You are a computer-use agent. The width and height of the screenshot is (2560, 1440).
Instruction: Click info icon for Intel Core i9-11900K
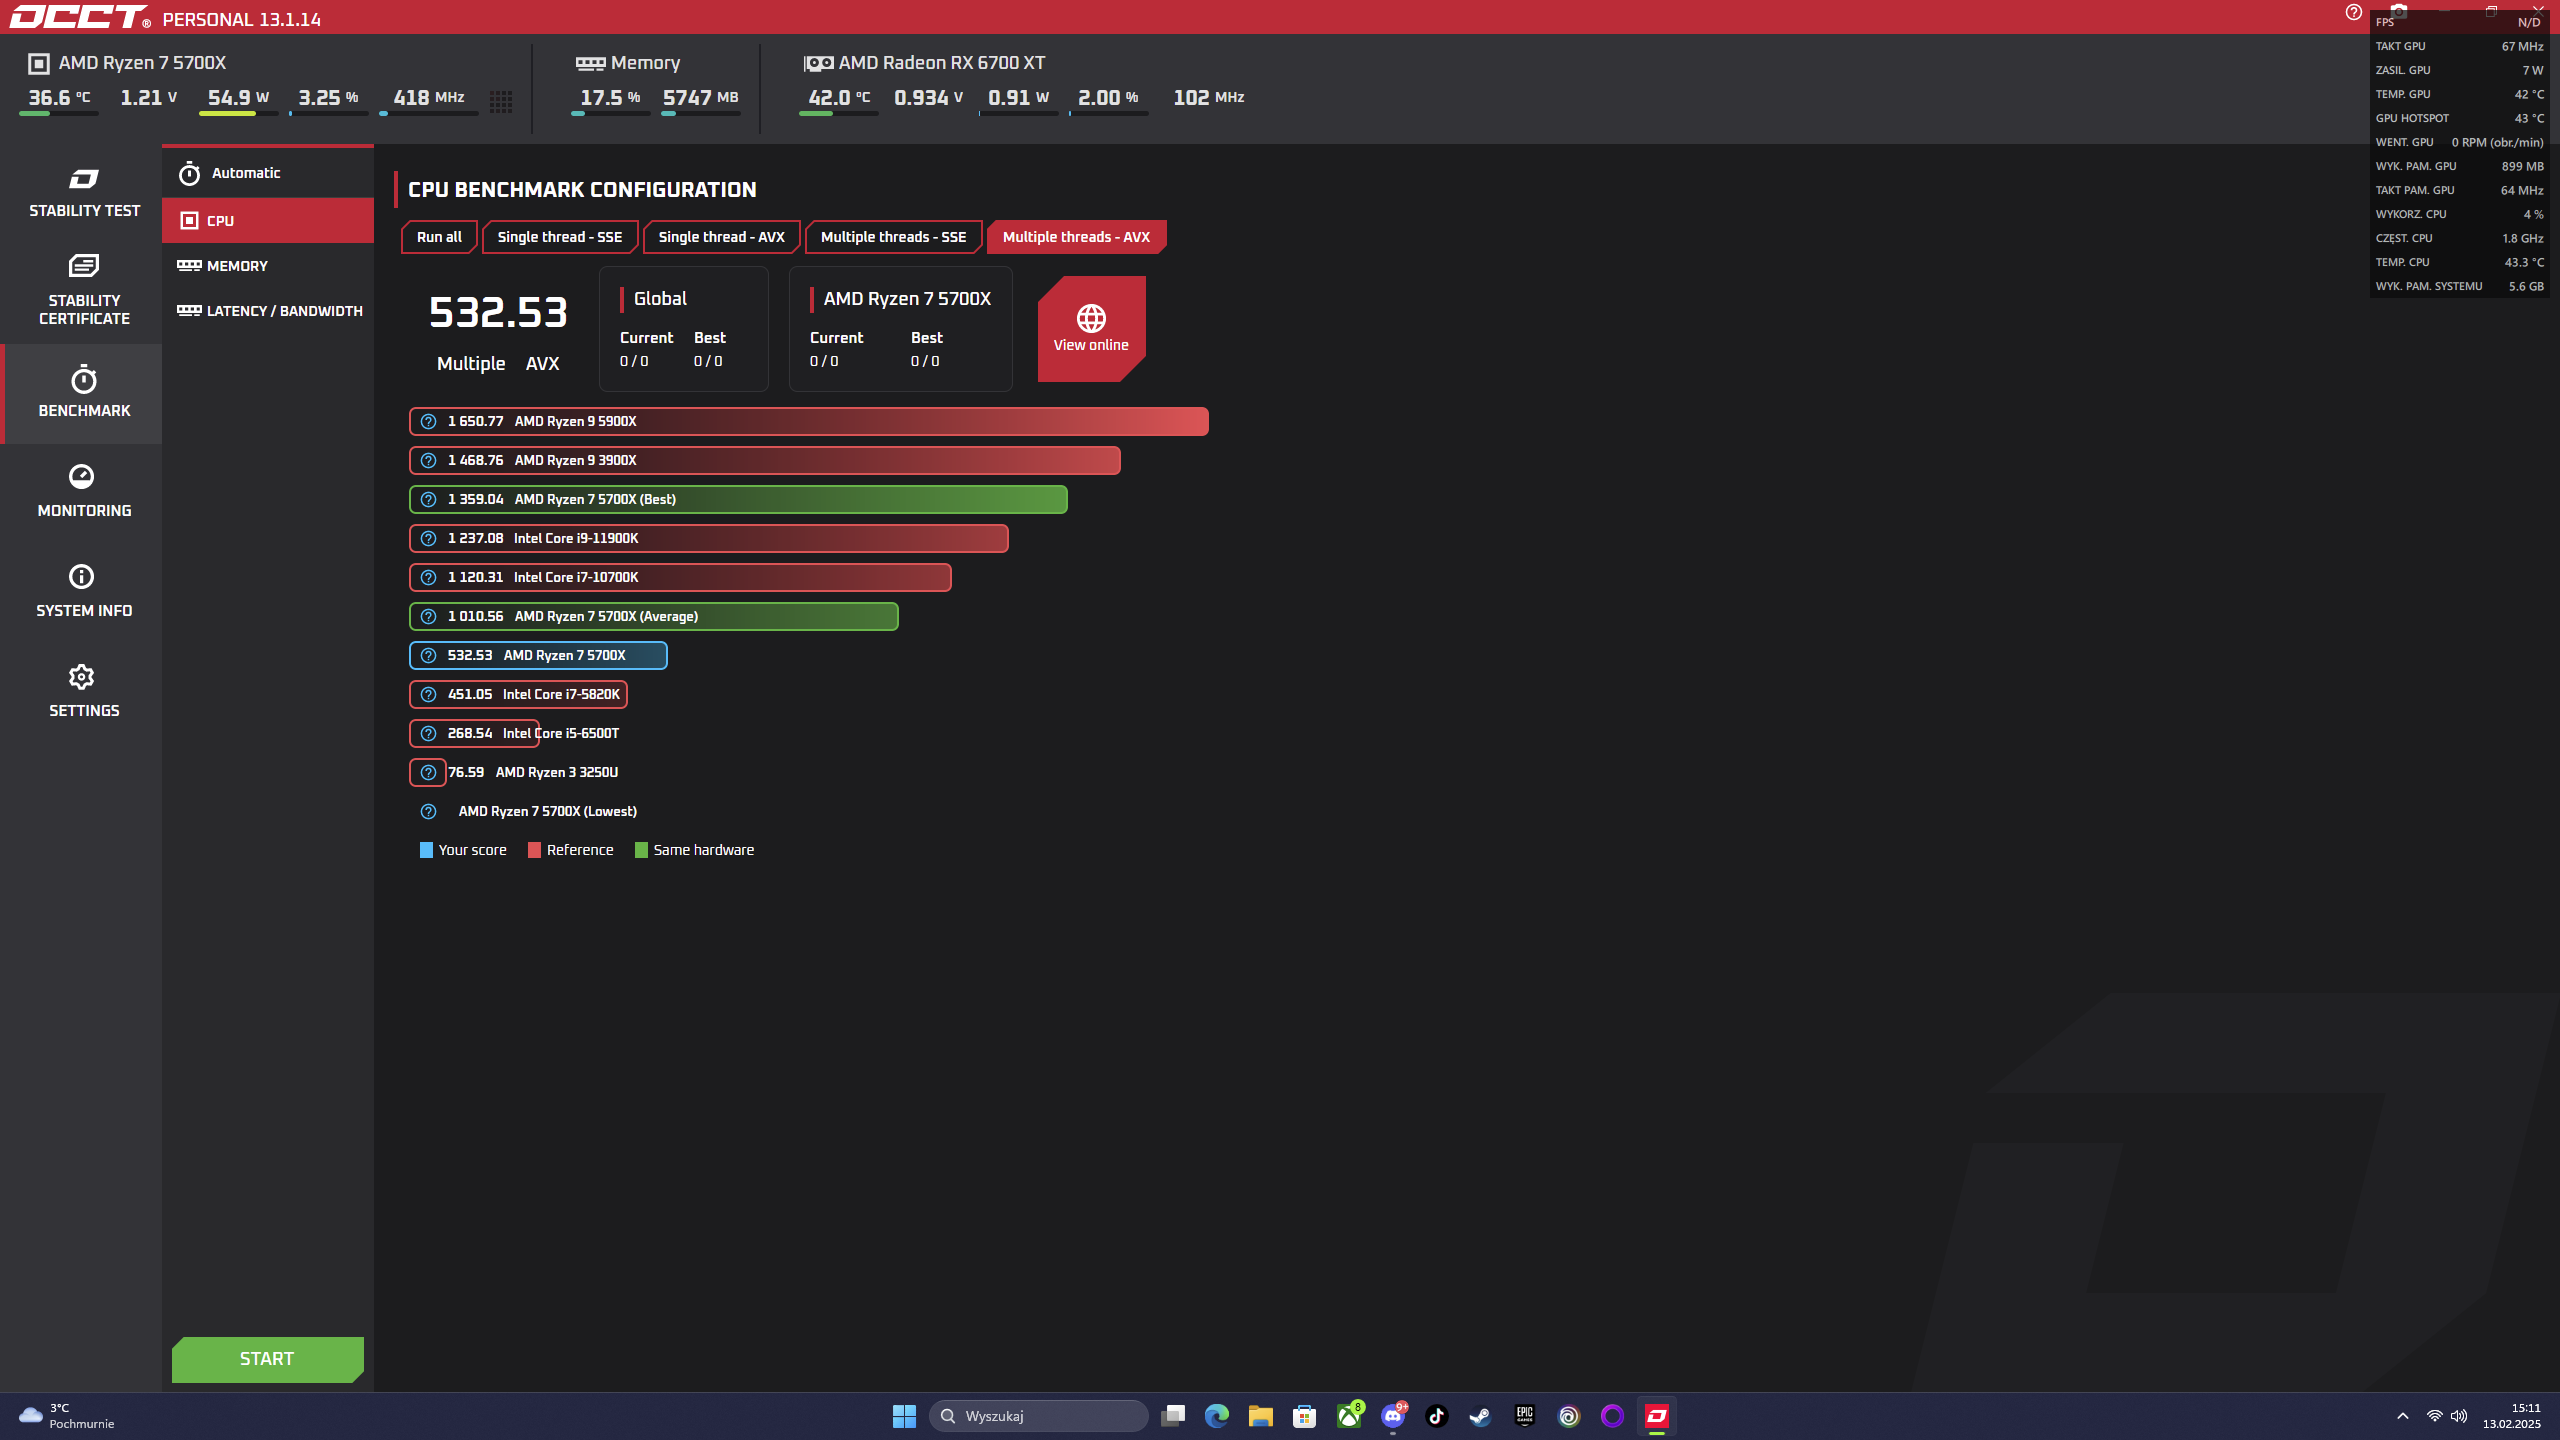point(428,539)
